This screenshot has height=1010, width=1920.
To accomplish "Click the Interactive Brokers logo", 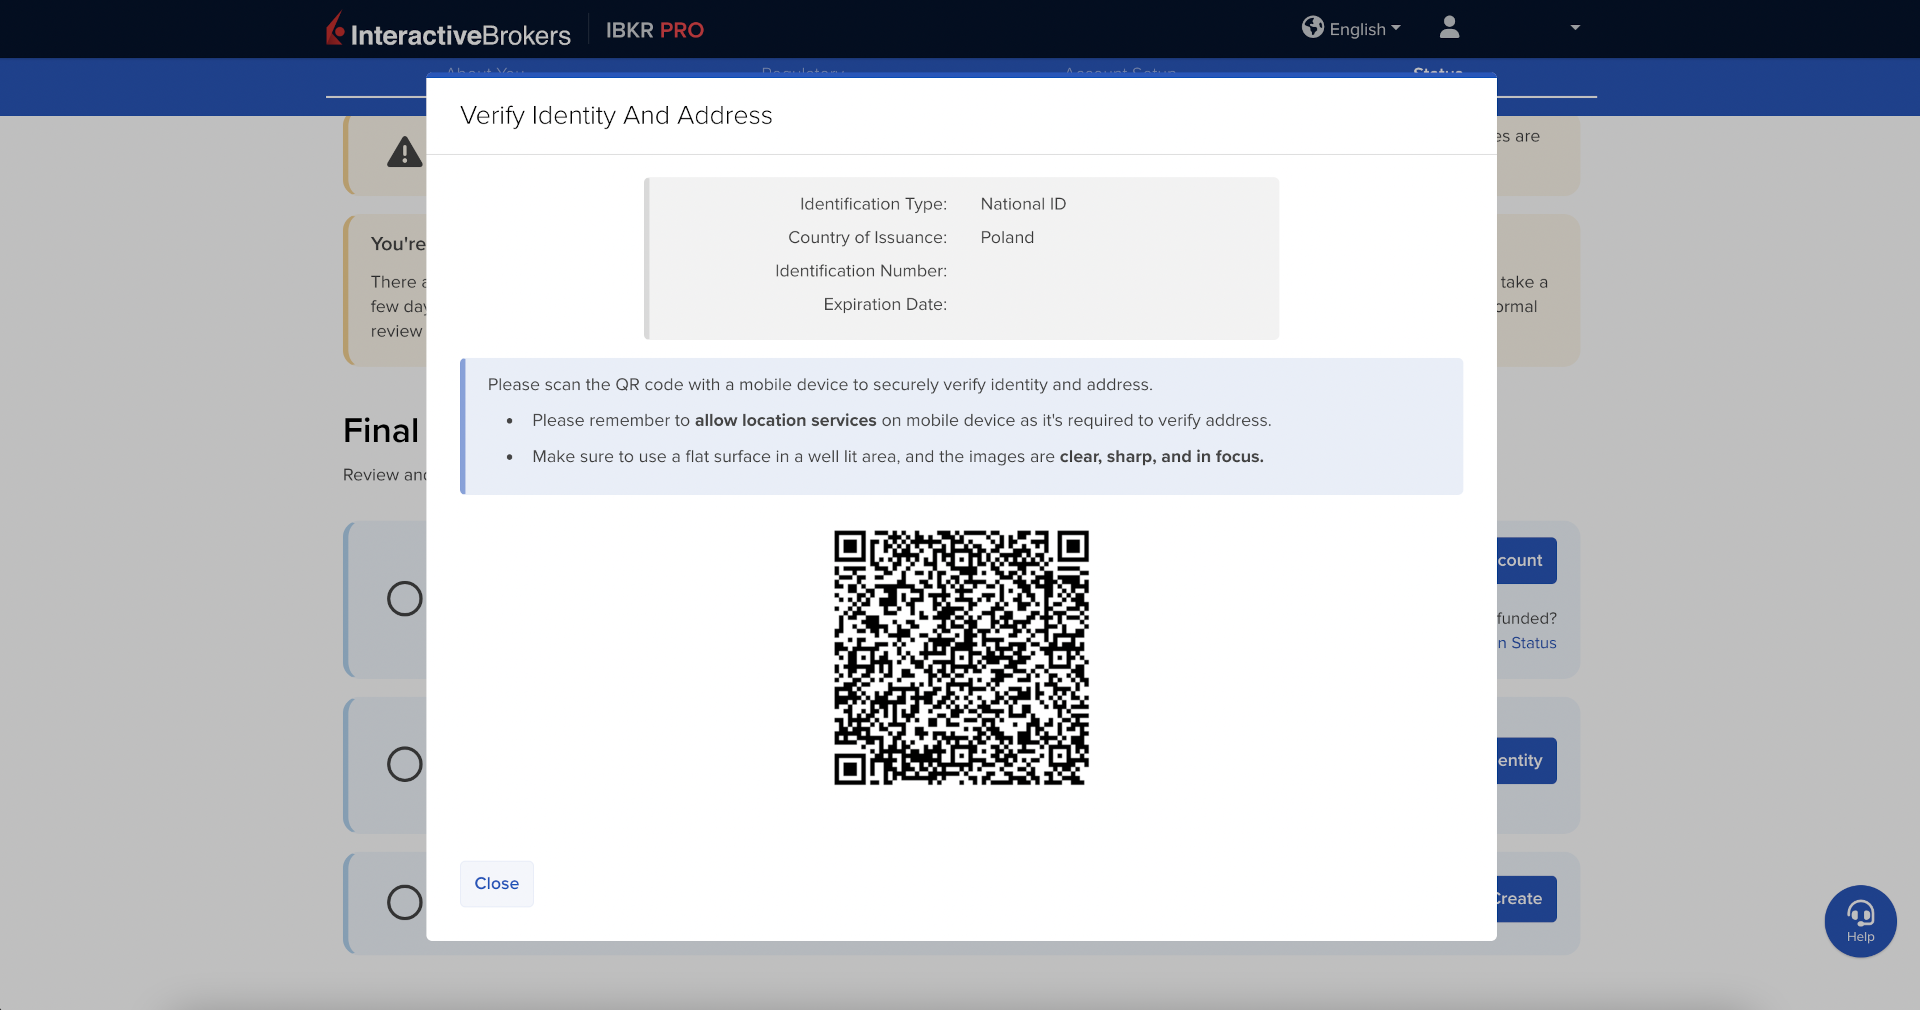I will tap(448, 31).
